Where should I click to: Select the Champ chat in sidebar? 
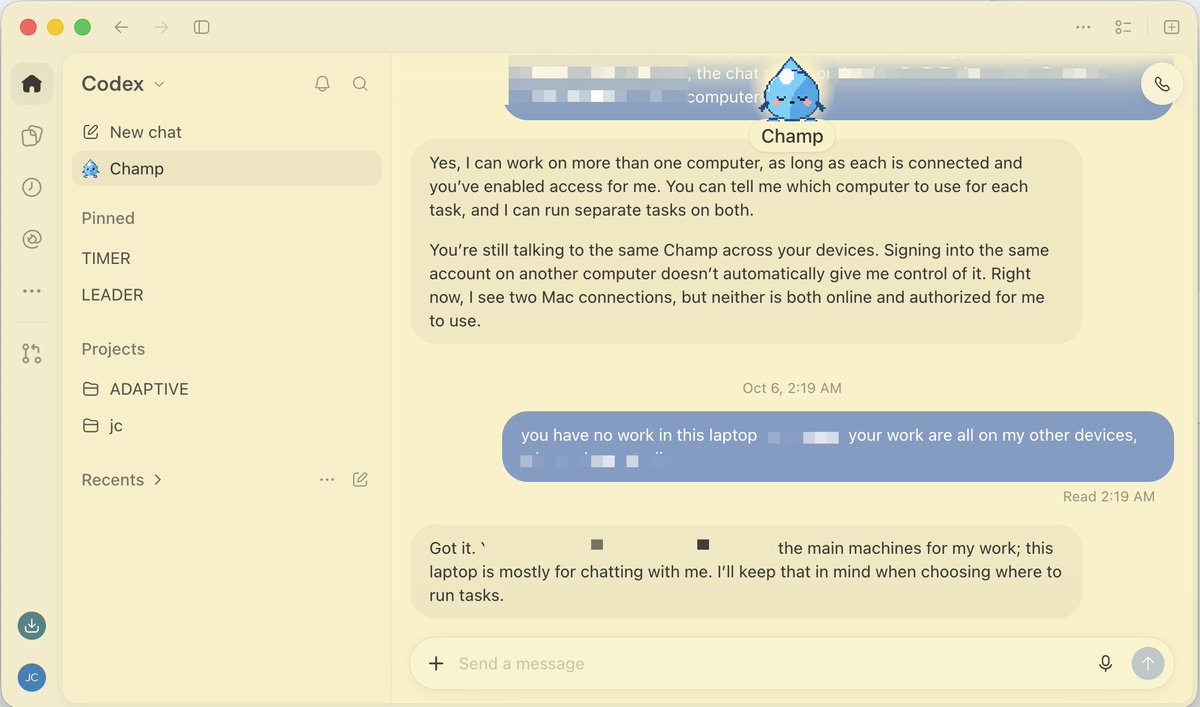point(227,169)
